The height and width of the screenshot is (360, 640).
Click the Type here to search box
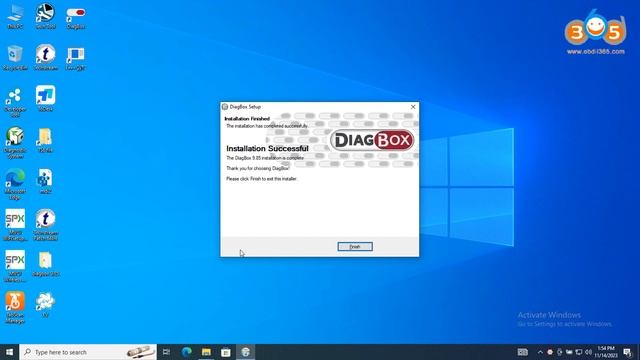(x=88, y=352)
